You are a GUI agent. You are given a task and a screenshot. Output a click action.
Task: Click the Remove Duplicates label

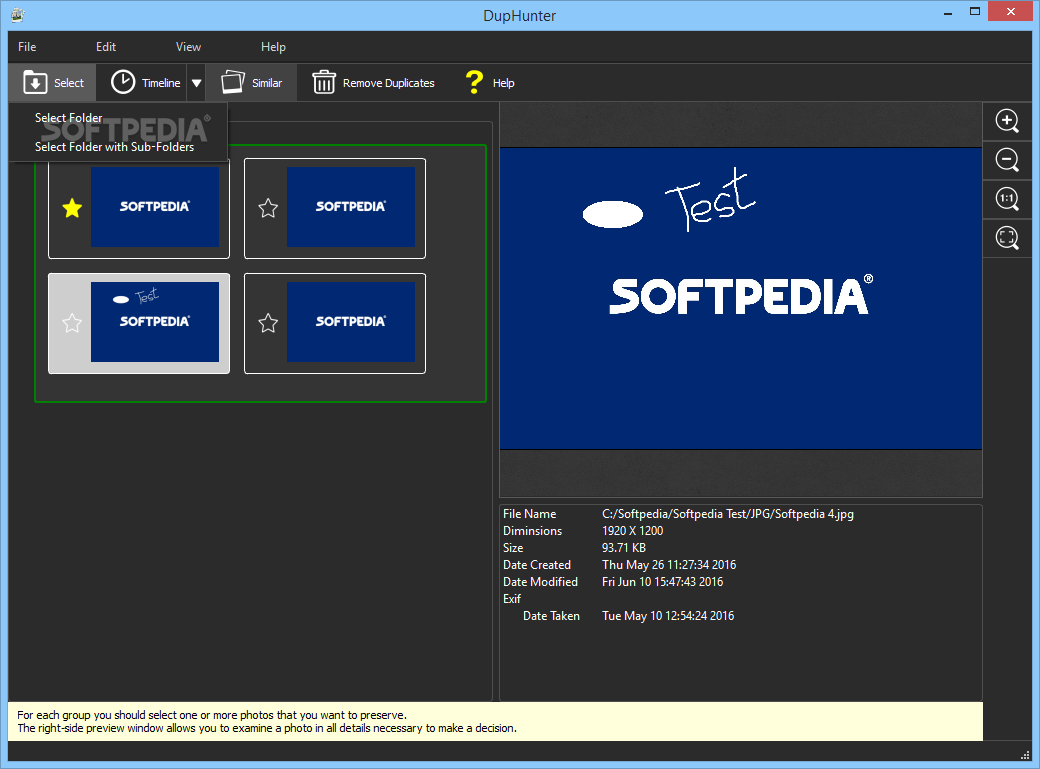[x=389, y=83]
